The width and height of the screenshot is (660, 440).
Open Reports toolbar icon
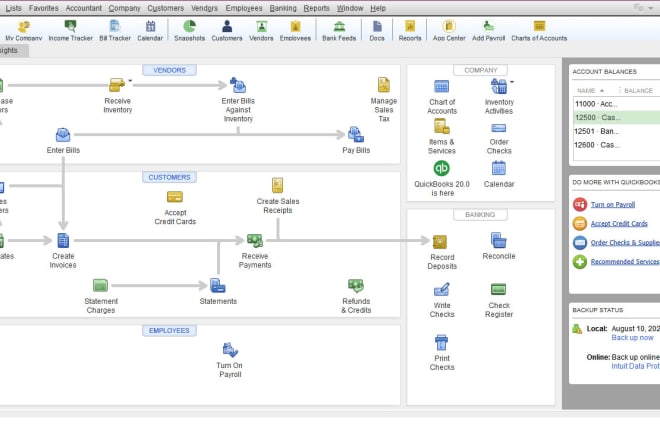(410, 31)
